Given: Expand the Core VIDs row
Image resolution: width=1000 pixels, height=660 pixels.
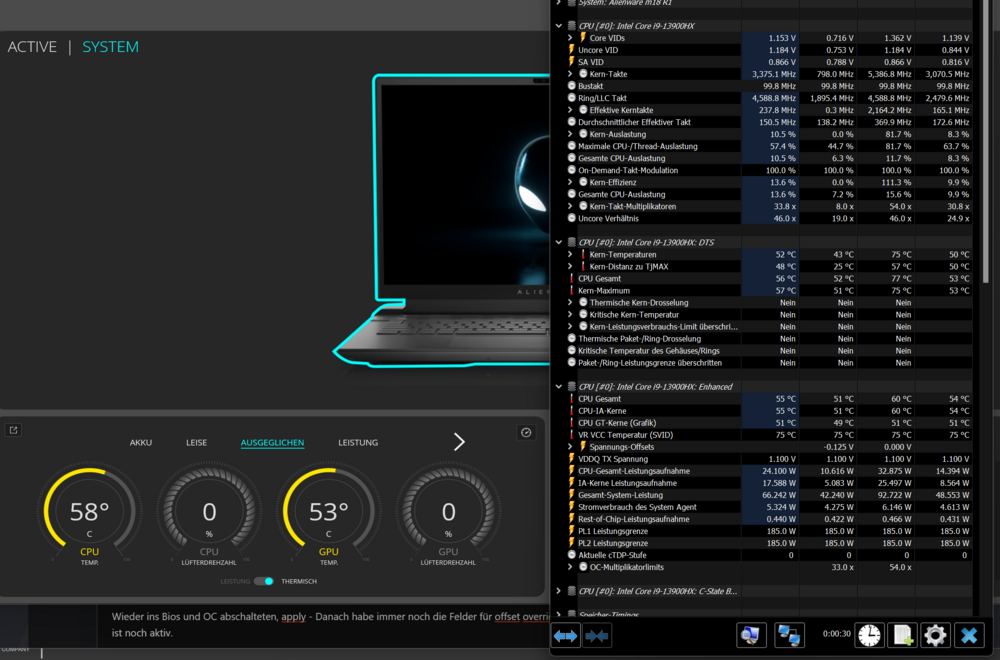Looking at the screenshot, I should pyautogui.click(x=570, y=38).
